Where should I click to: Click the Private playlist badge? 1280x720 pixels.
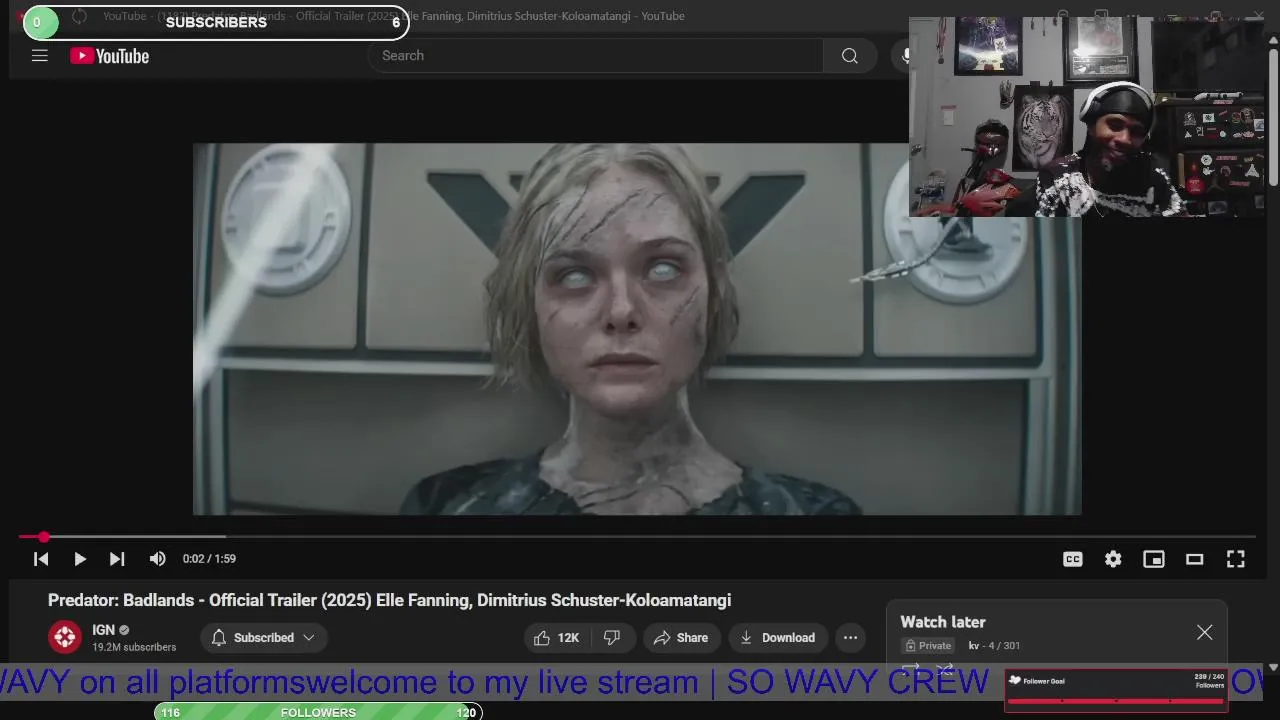(x=928, y=646)
